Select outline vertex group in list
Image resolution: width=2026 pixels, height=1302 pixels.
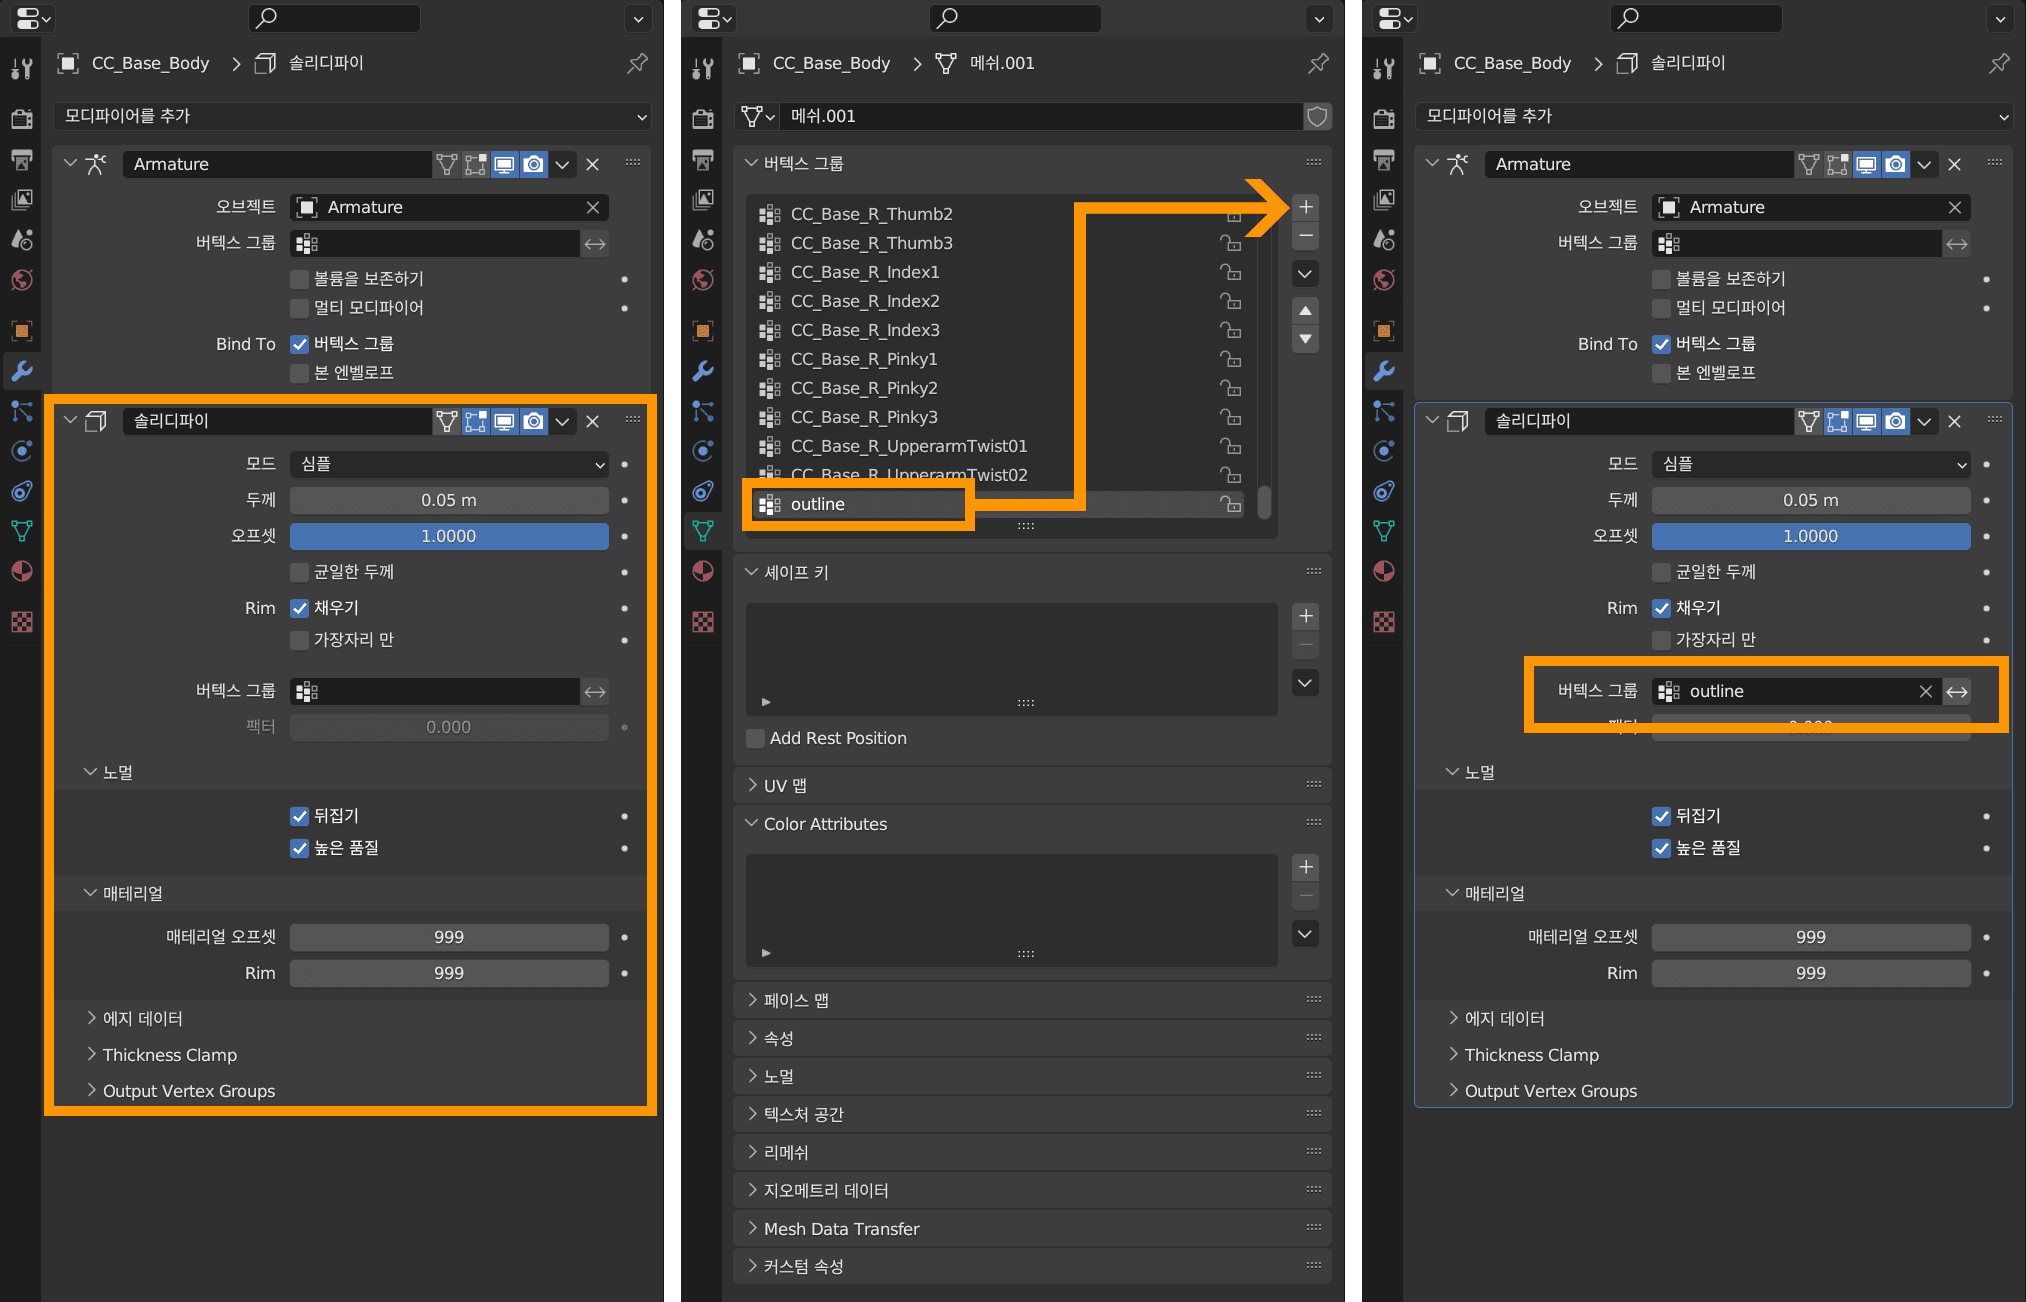1000,504
